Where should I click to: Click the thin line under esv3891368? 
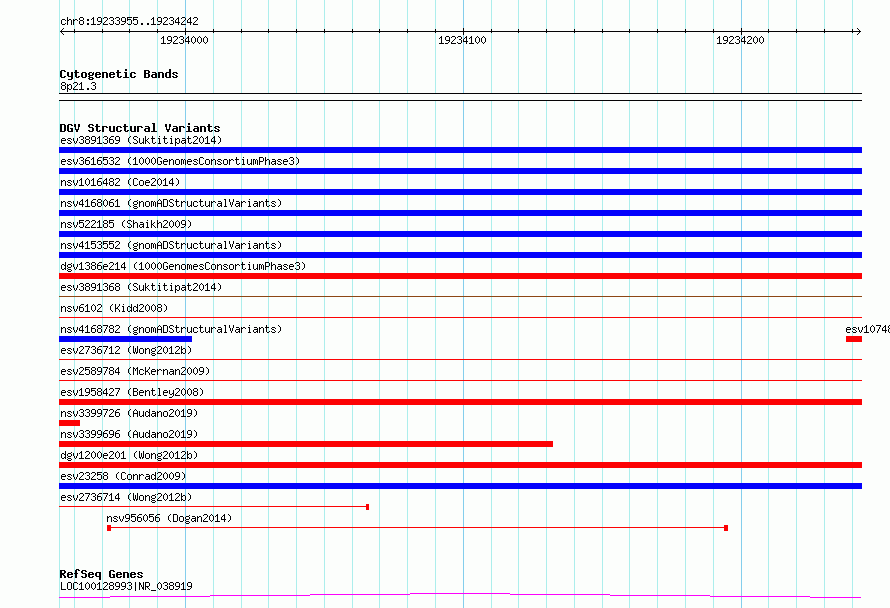pyautogui.click(x=460, y=296)
